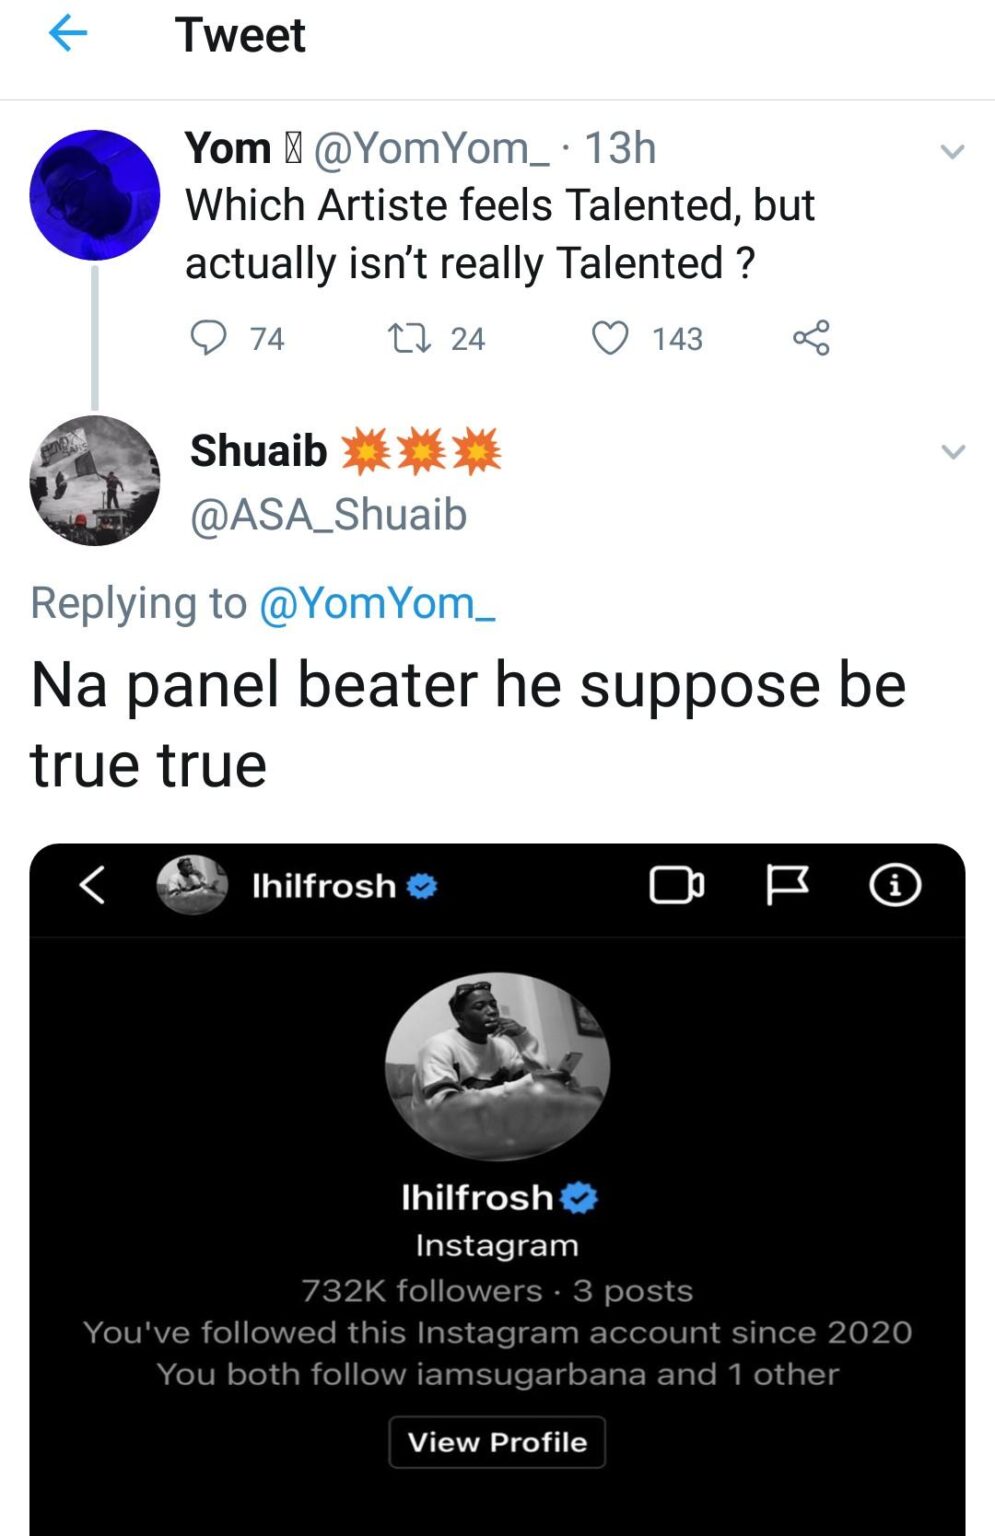Open Shuaib's profile picture
Screen dimensions: 995x1536
[95, 480]
